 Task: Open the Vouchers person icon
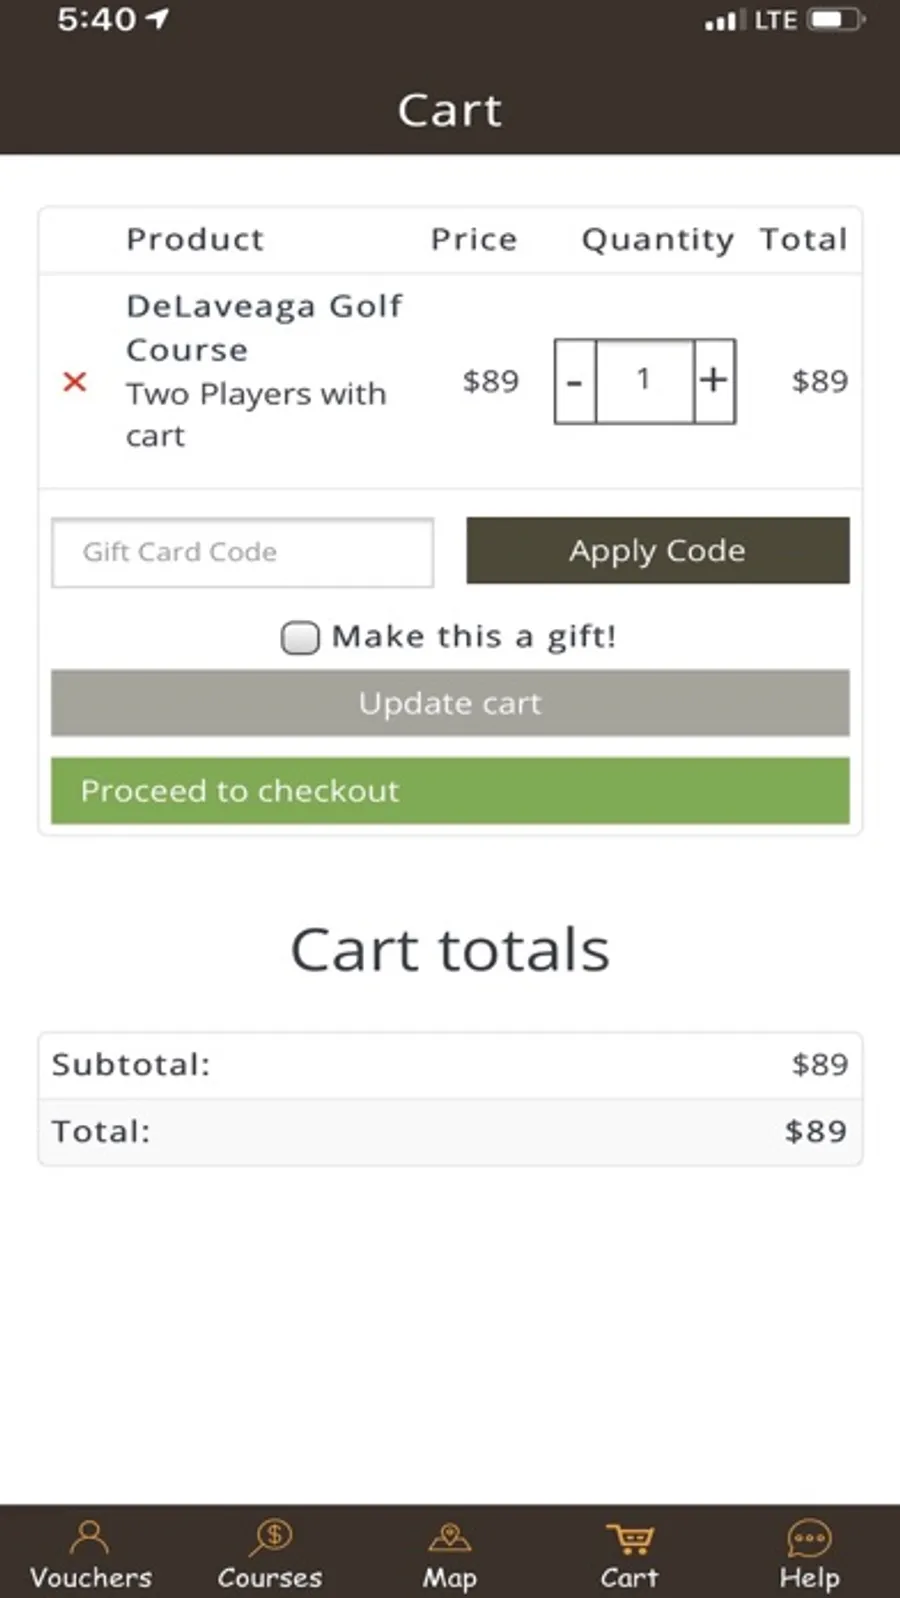[x=90, y=1537]
